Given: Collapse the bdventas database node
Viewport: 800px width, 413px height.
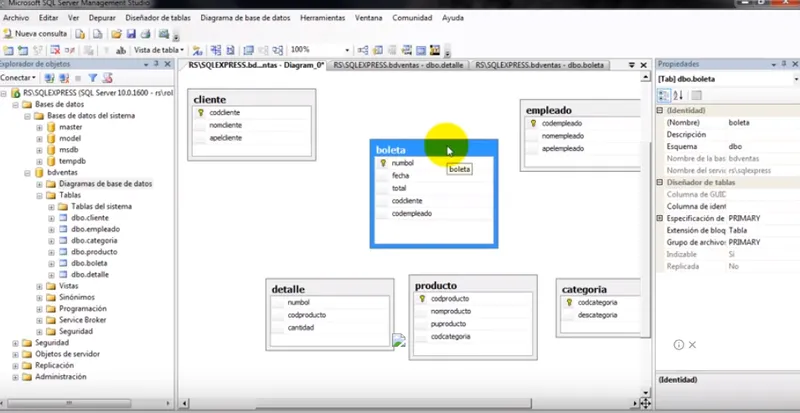Looking at the screenshot, I should point(28,173).
